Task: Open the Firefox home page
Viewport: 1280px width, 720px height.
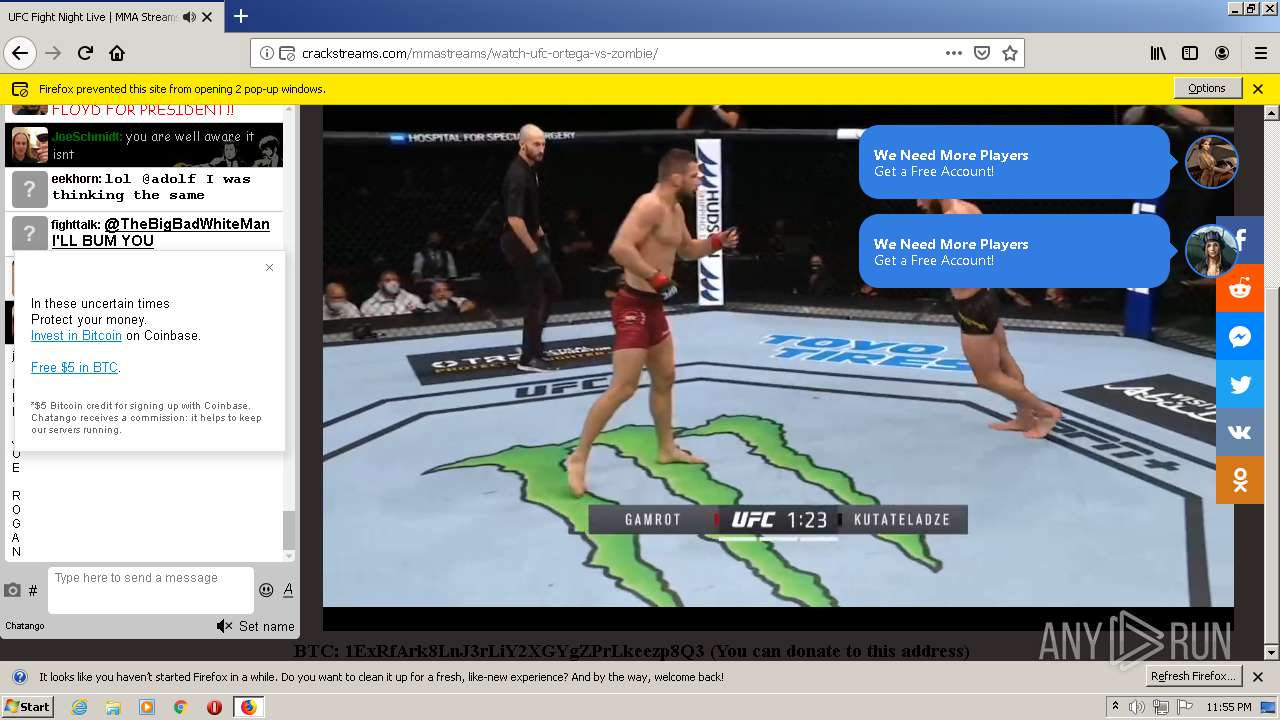Action: tap(117, 53)
